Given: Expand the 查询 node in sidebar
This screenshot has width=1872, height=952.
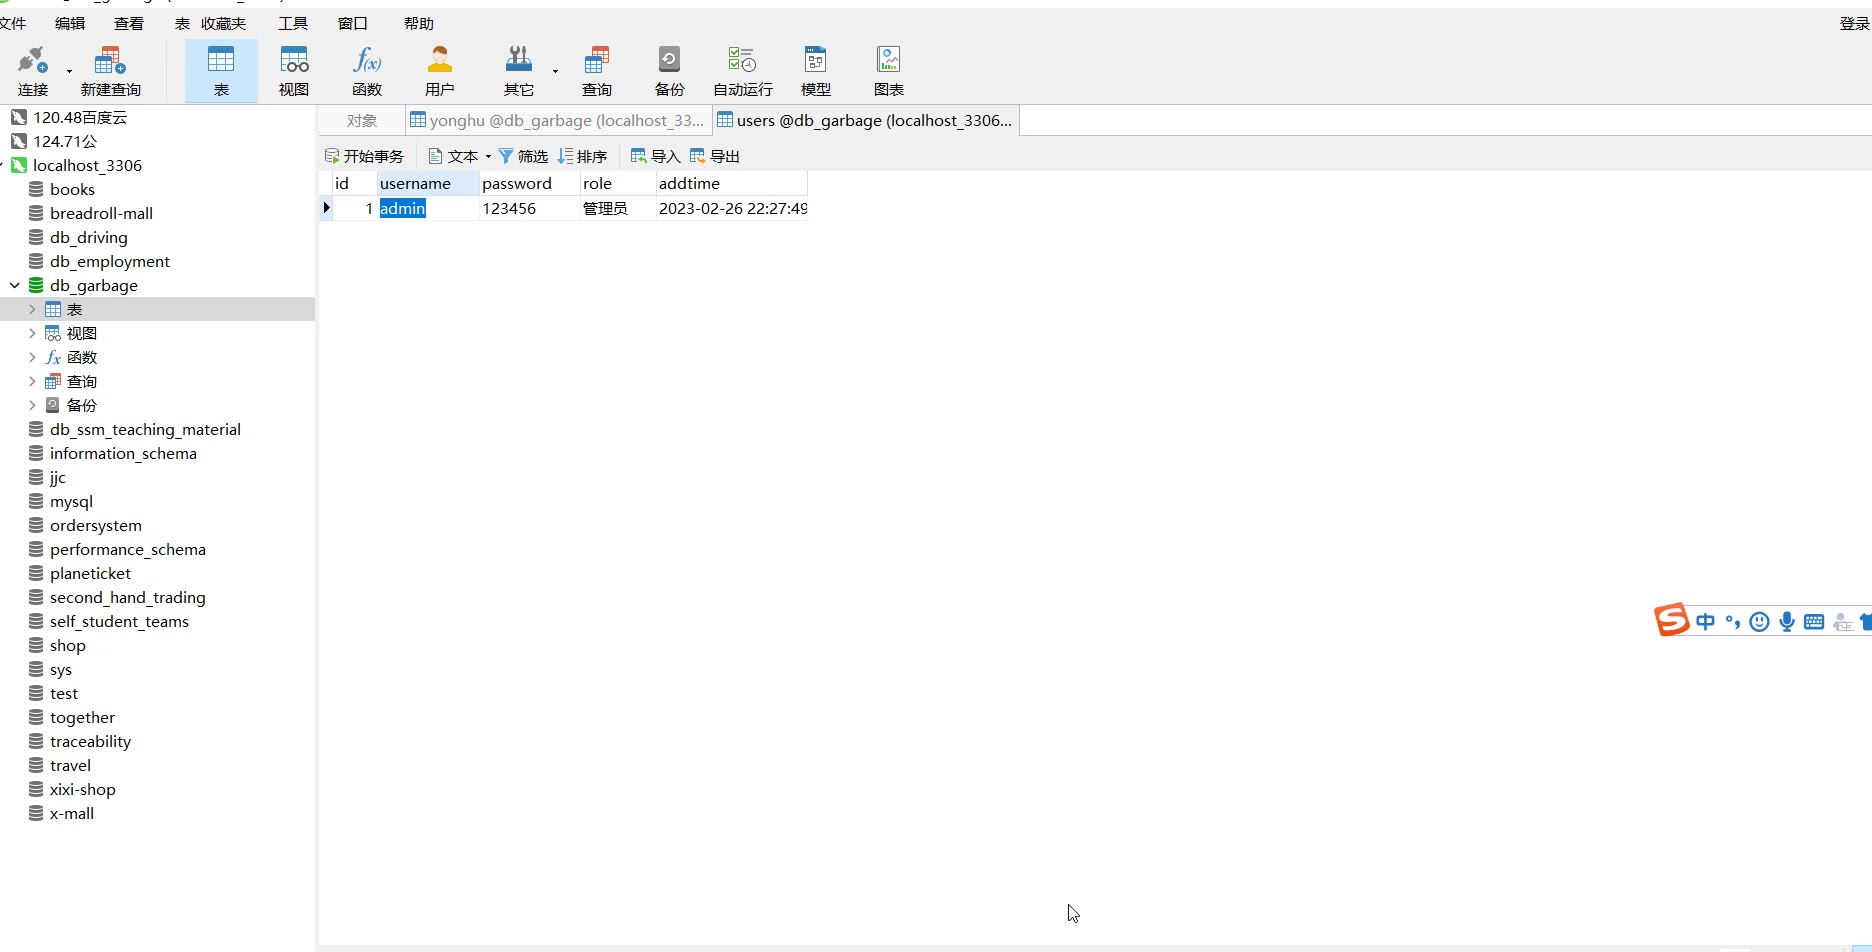Looking at the screenshot, I should click(32, 382).
